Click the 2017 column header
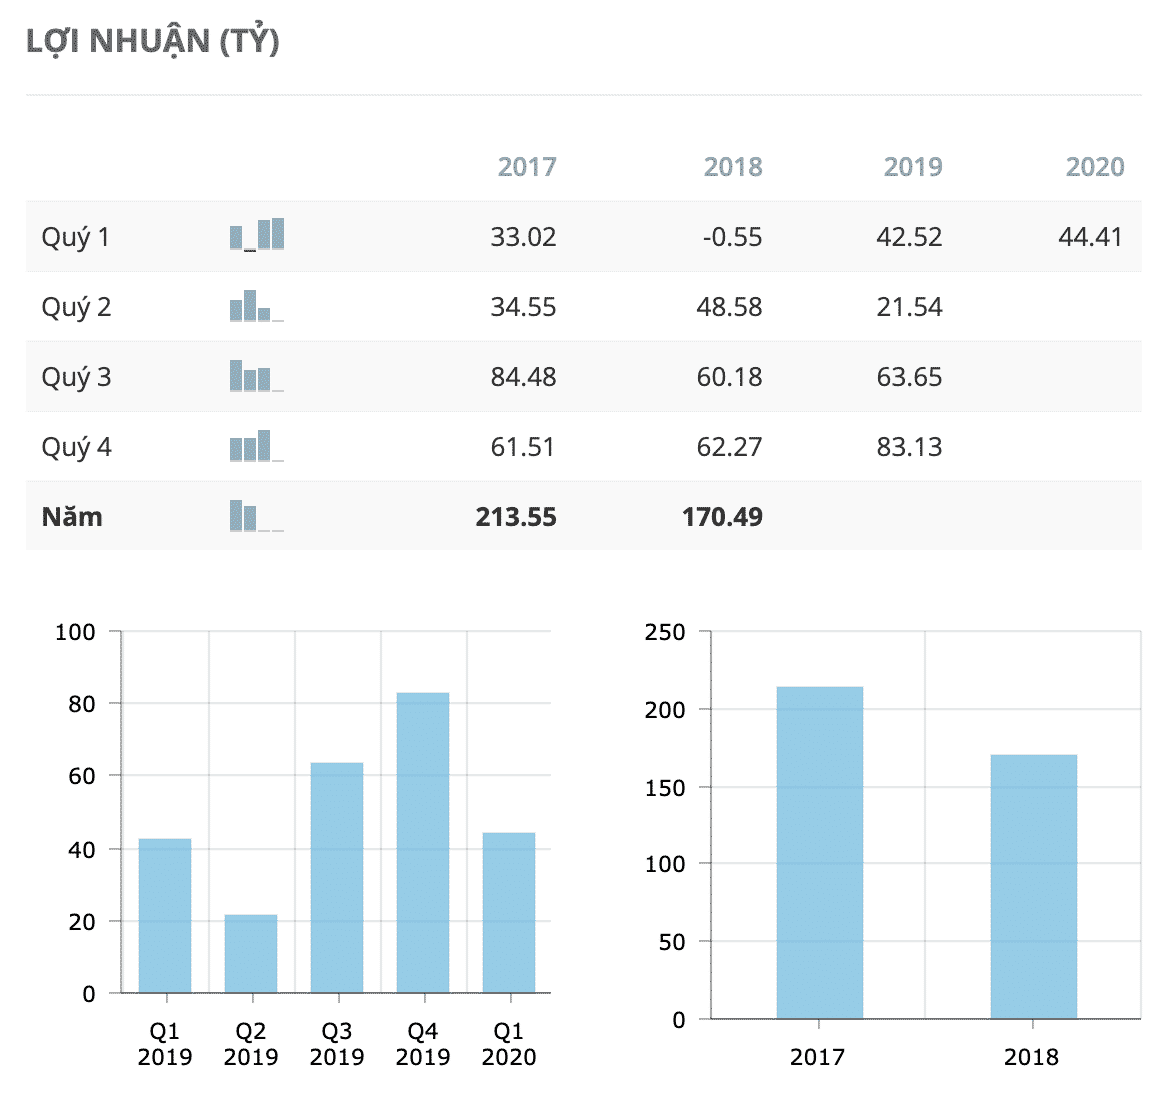1168x1094 pixels. pos(527,167)
